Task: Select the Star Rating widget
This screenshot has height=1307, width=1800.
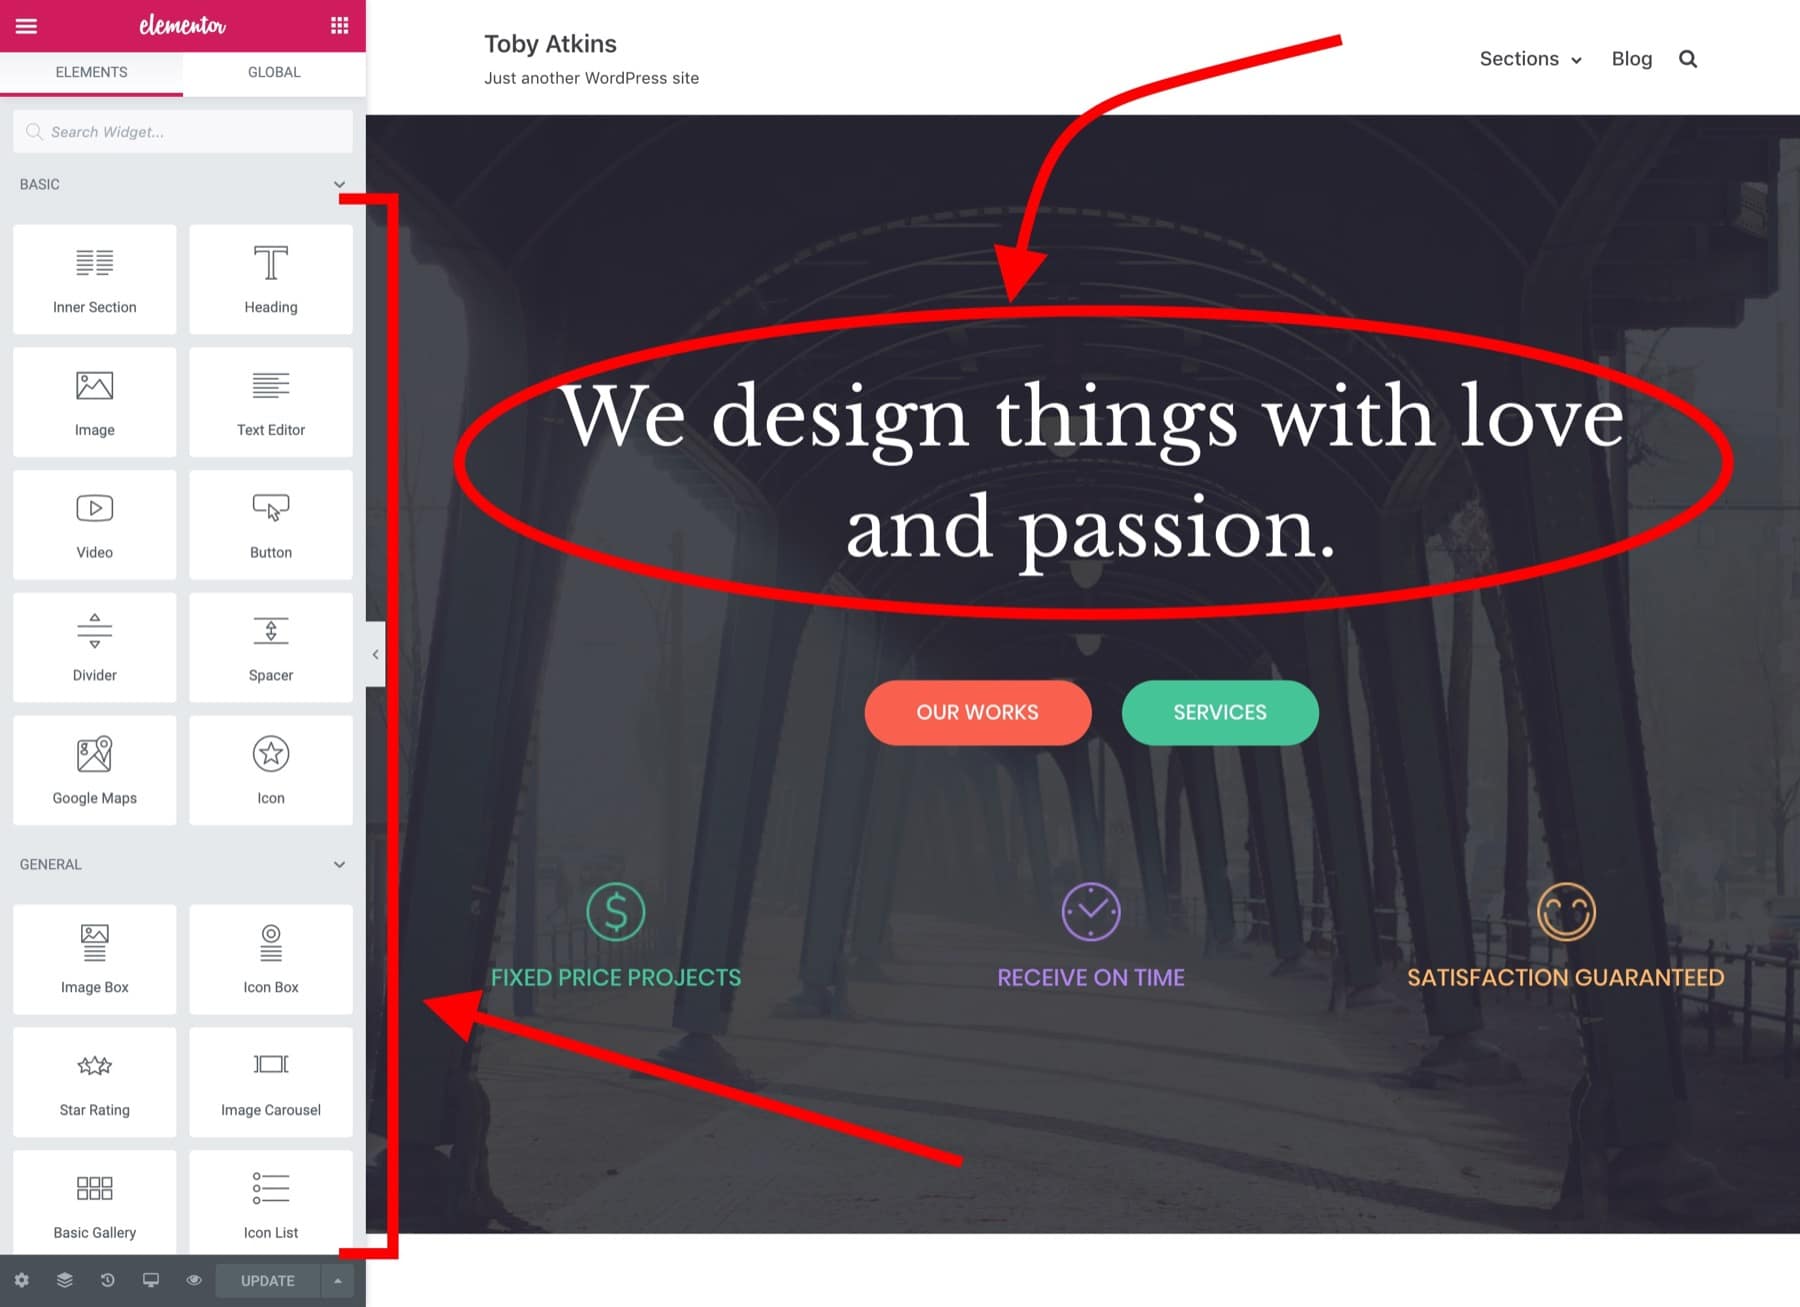Action: pyautogui.click(x=94, y=1082)
